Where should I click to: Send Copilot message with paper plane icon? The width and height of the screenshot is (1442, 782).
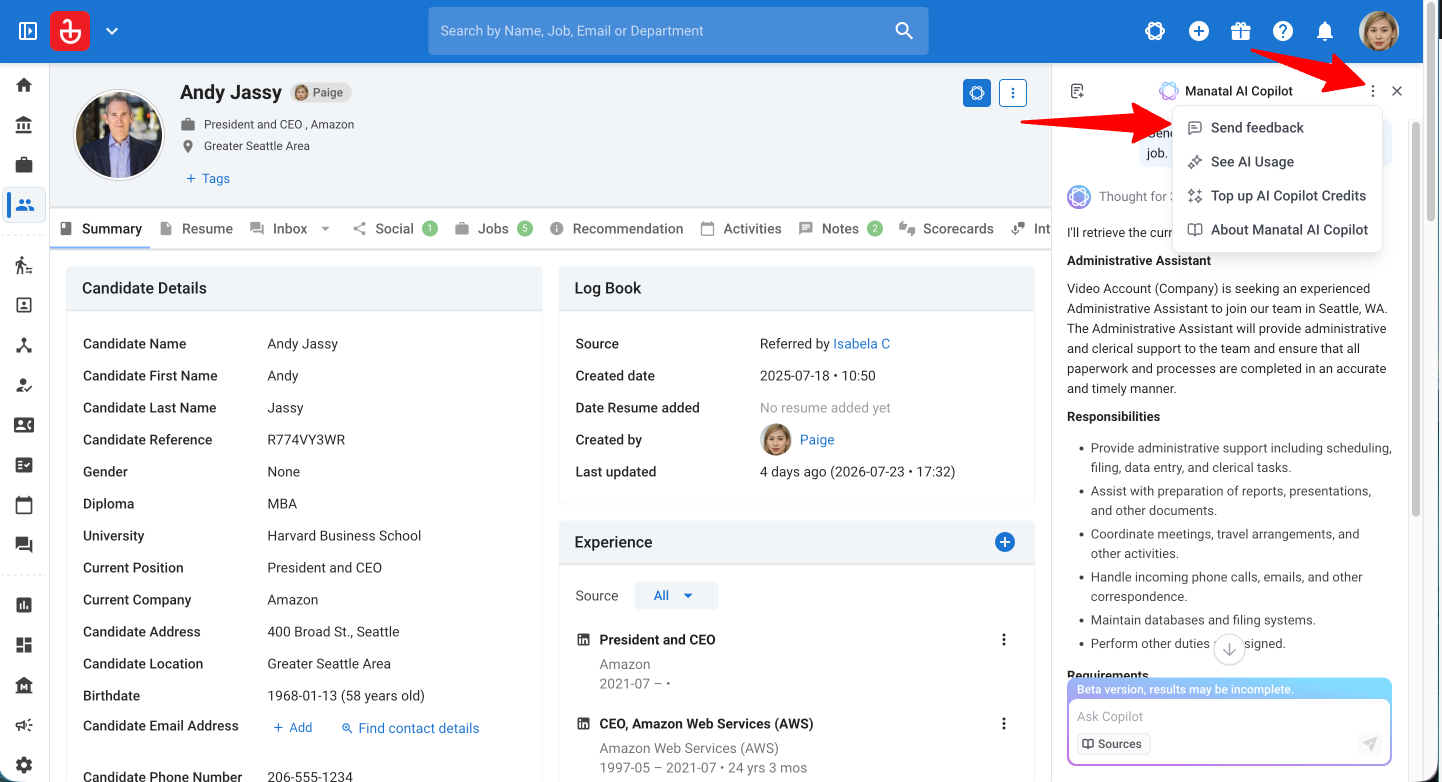click(x=1370, y=744)
